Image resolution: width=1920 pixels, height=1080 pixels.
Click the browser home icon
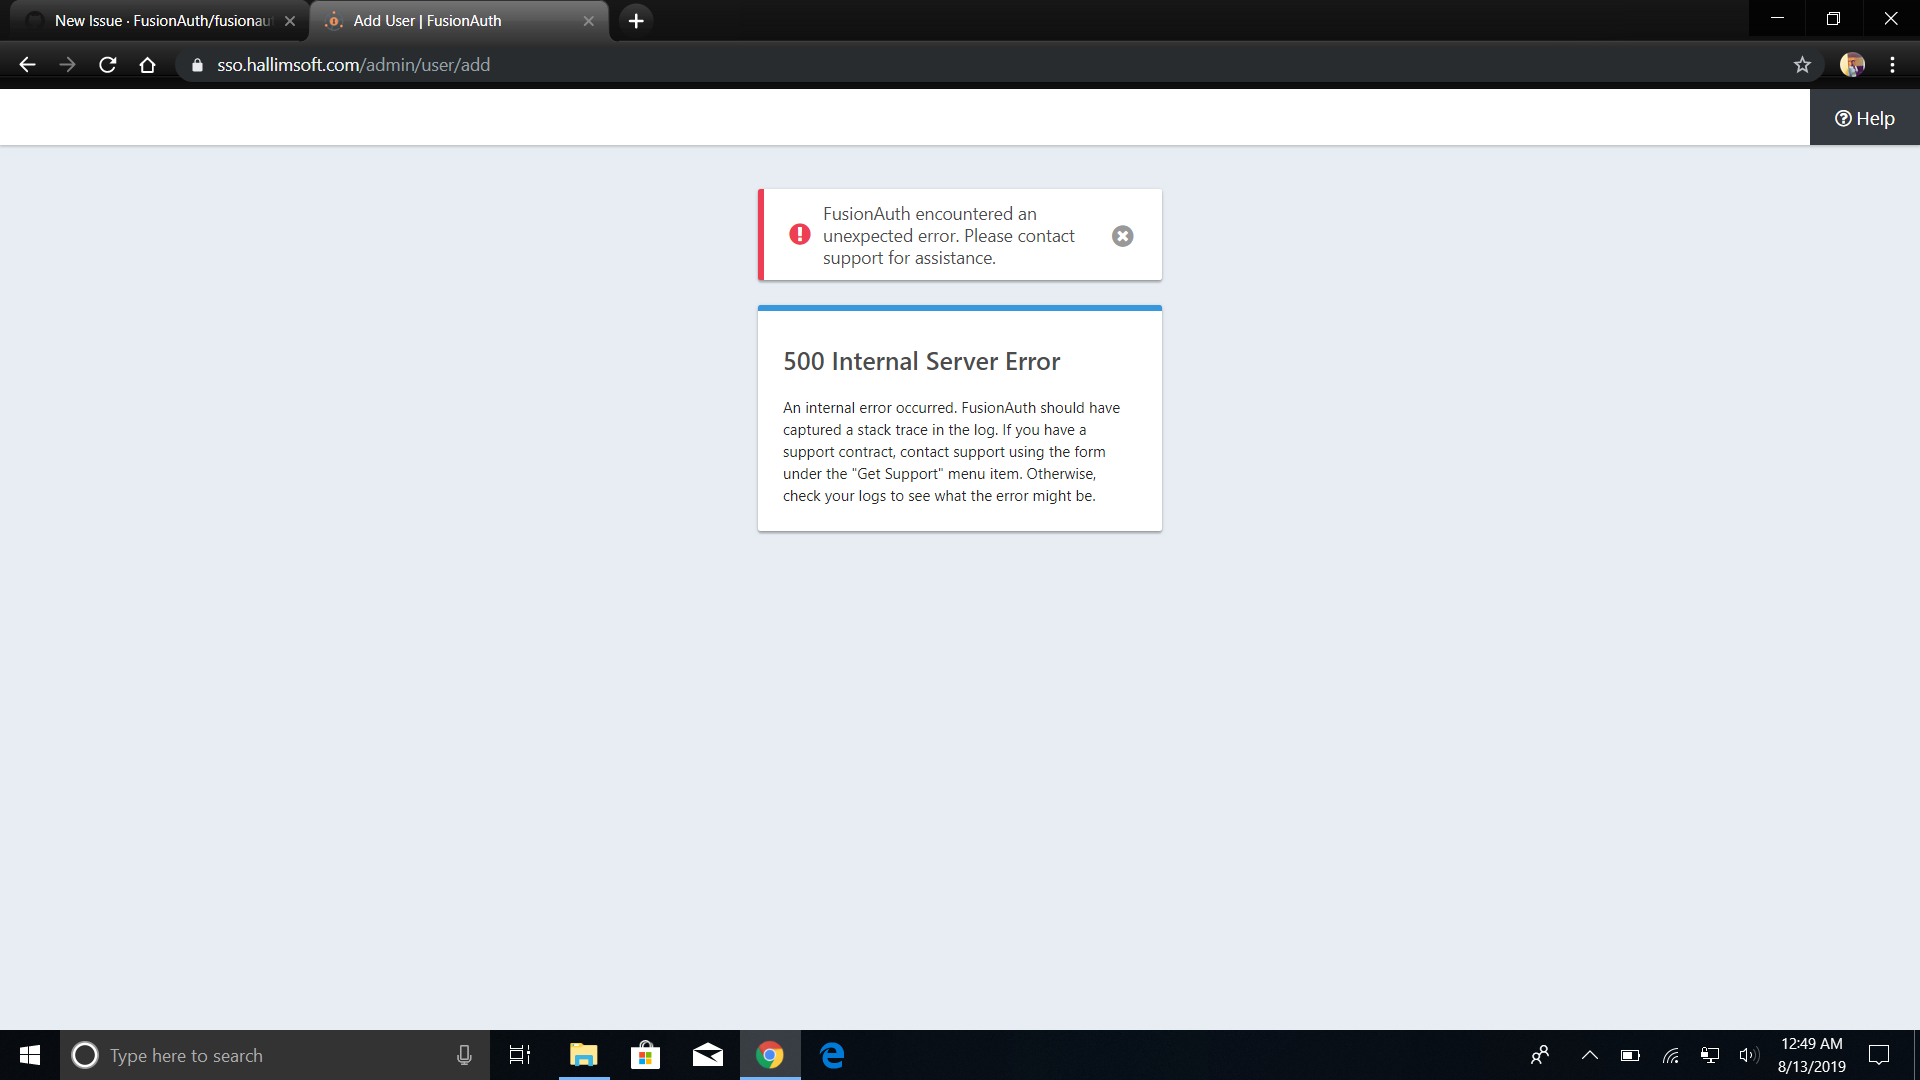pyautogui.click(x=147, y=65)
